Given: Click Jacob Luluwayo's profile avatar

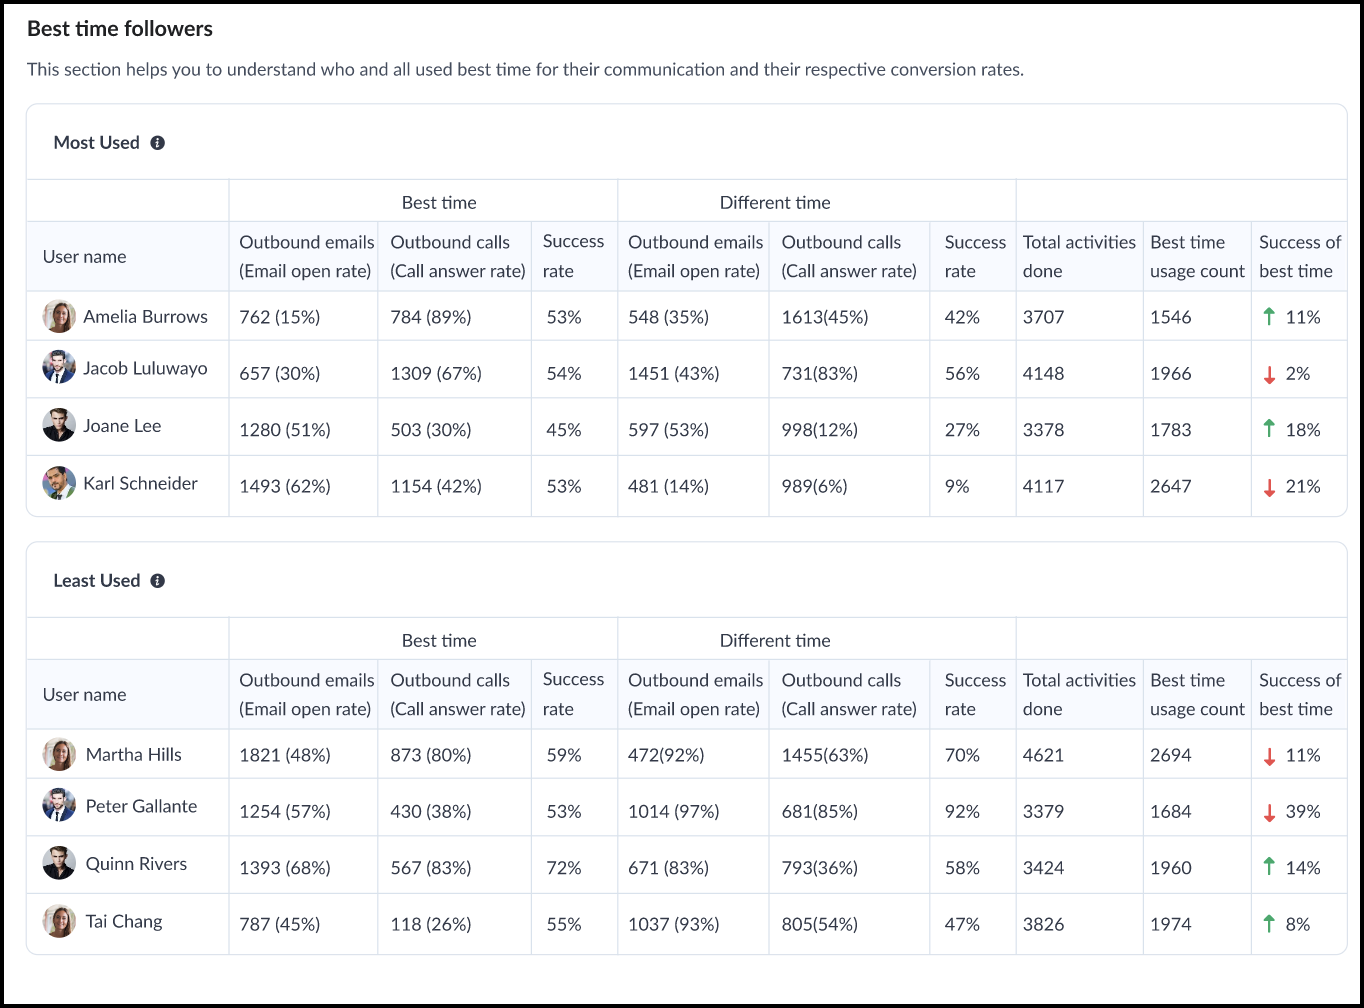Looking at the screenshot, I should [59, 368].
